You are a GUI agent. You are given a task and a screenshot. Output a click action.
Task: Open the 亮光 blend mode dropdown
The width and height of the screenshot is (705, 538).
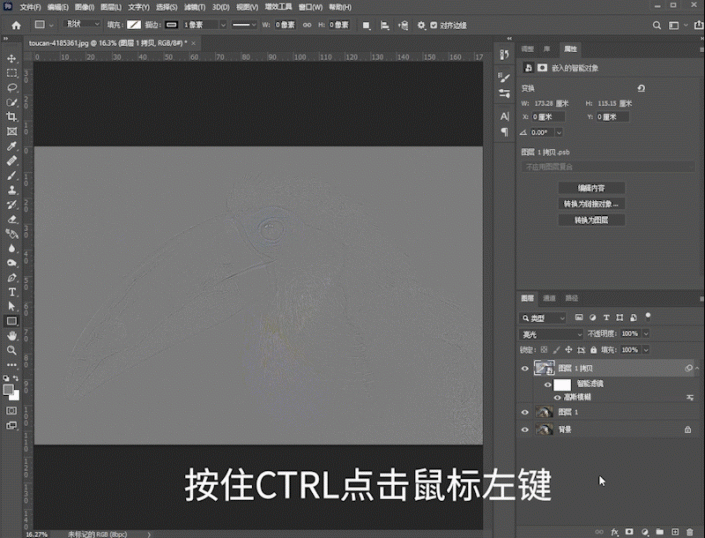[x=551, y=334]
